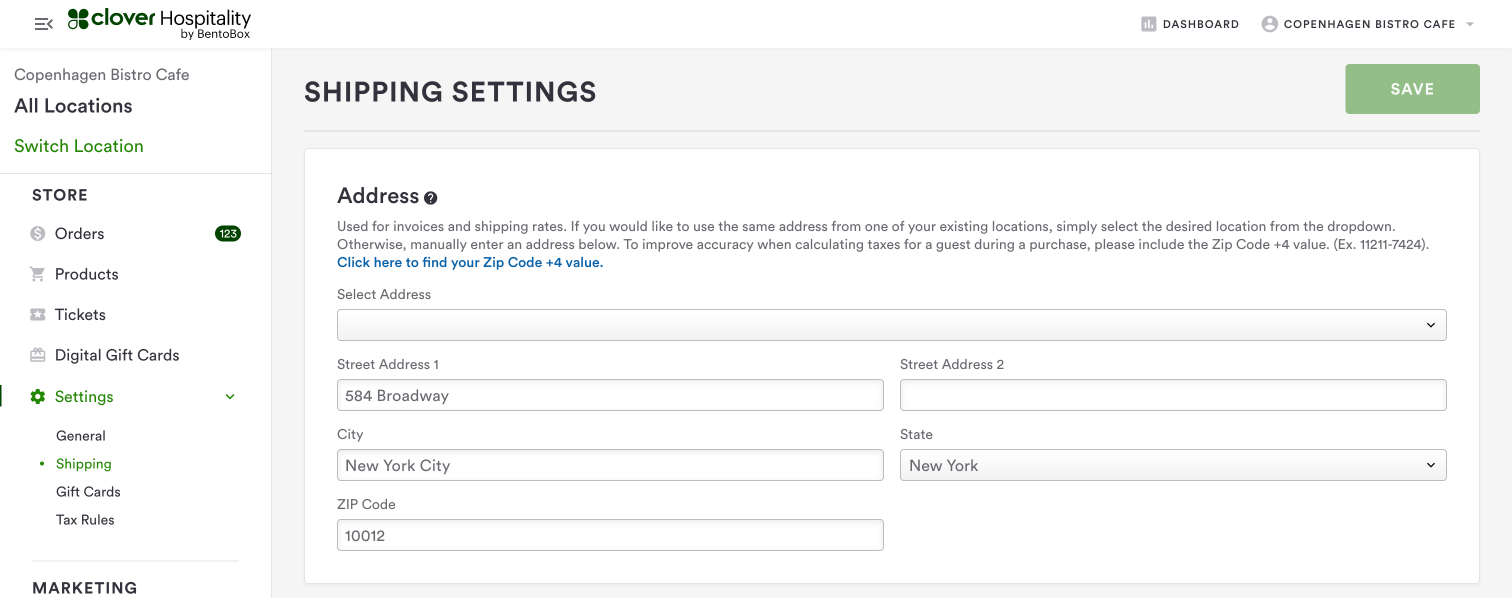Viewport: 1512px width, 598px height.
Task: Go to General settings
Action: 81,436
